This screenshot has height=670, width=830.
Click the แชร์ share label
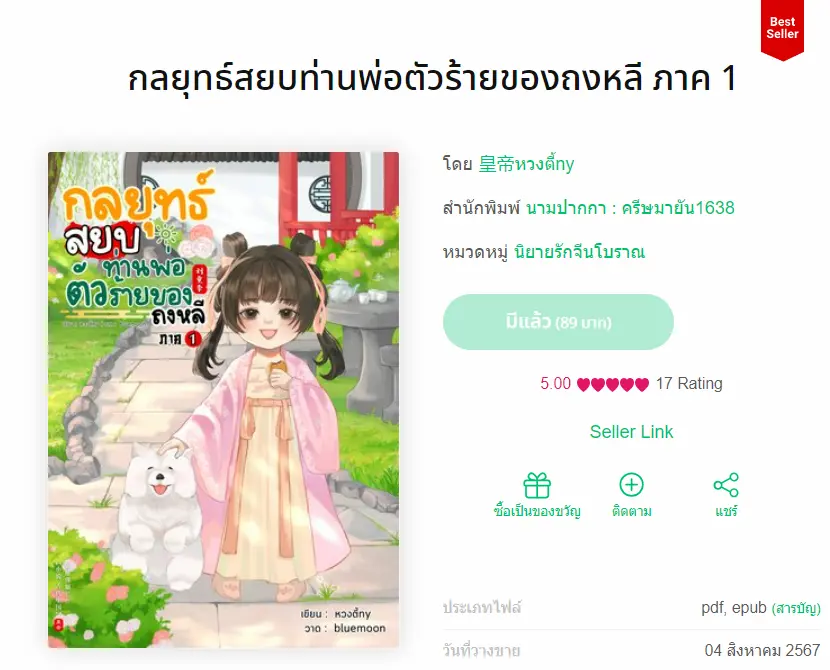point(726,511)
